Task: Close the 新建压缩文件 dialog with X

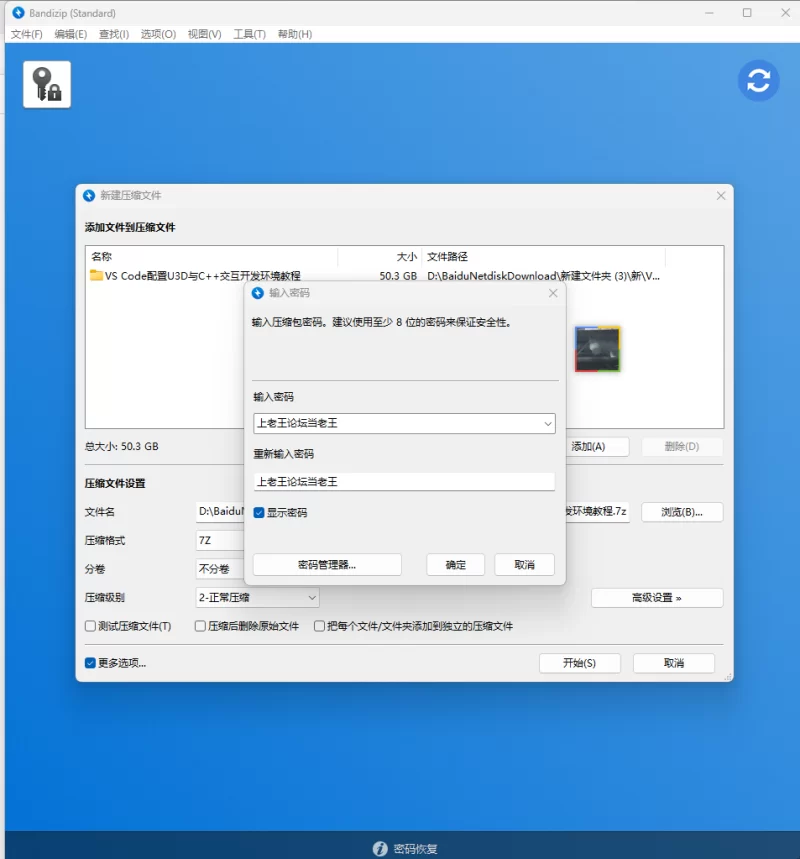Action: click(721, 196)
